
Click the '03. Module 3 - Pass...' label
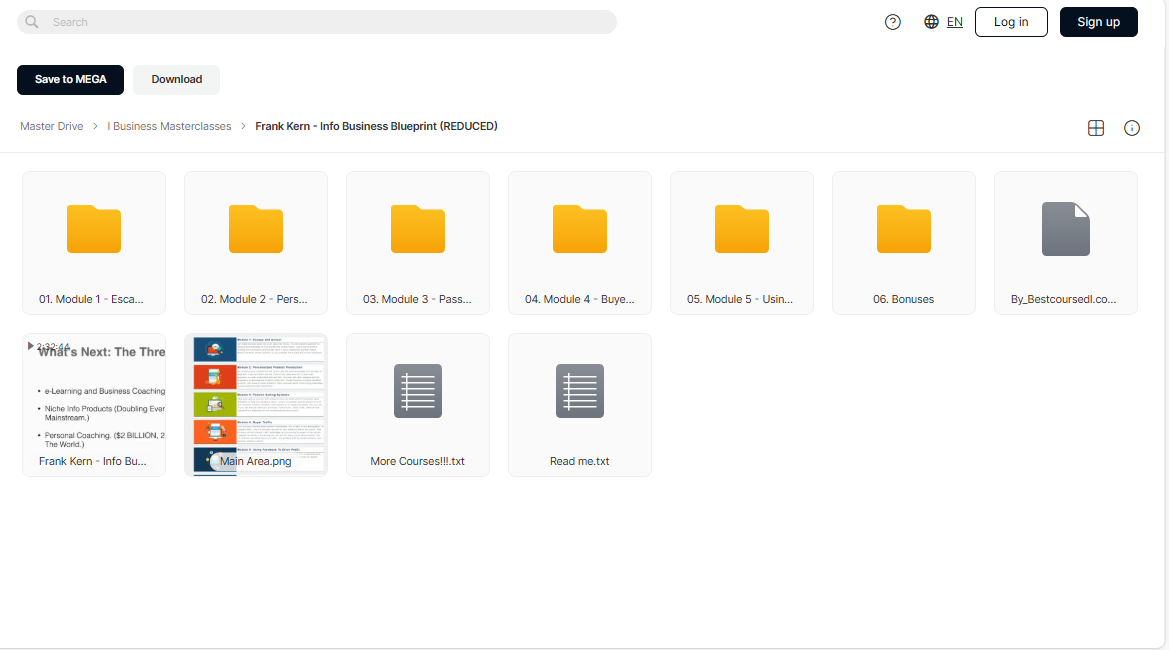coord(418,300)
